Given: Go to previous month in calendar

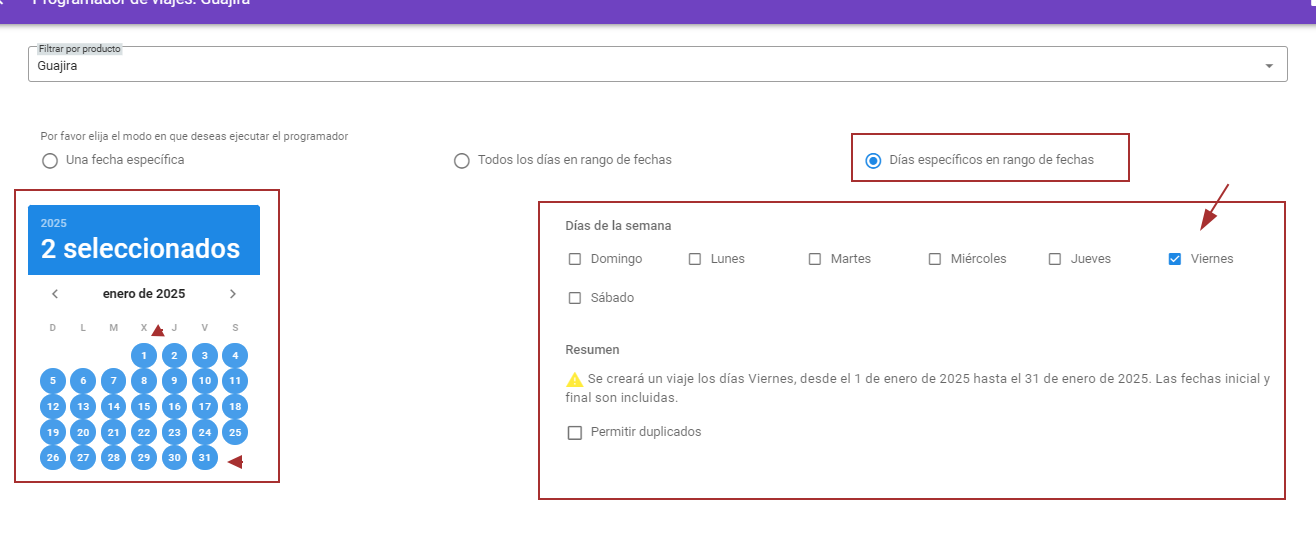Looking at the screenshot, I should point(55,294).
